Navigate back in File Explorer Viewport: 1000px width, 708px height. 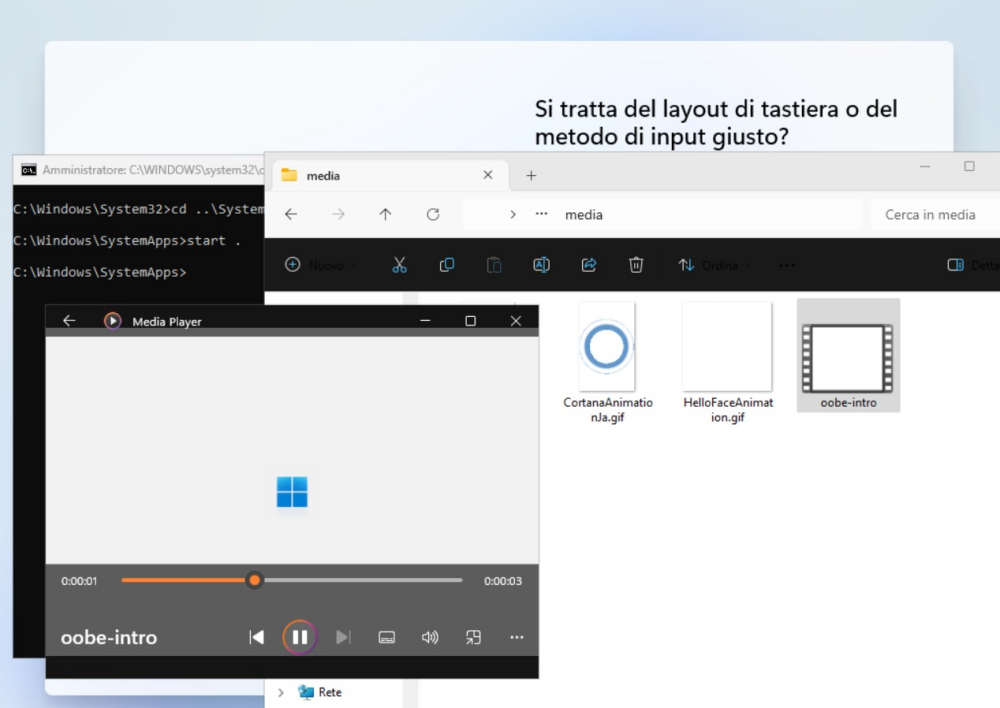tap(291, 214)
